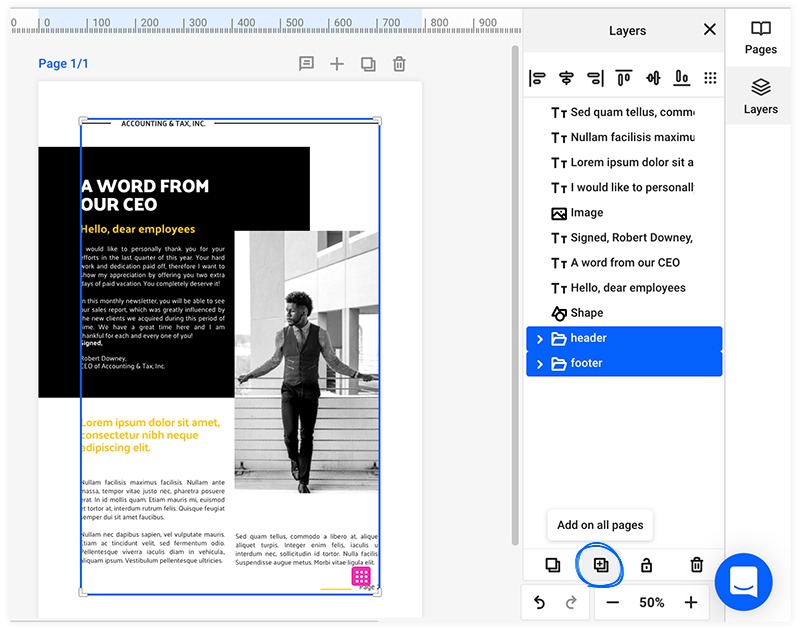
Task: Expand the footer folder layer
Action: 540,364
